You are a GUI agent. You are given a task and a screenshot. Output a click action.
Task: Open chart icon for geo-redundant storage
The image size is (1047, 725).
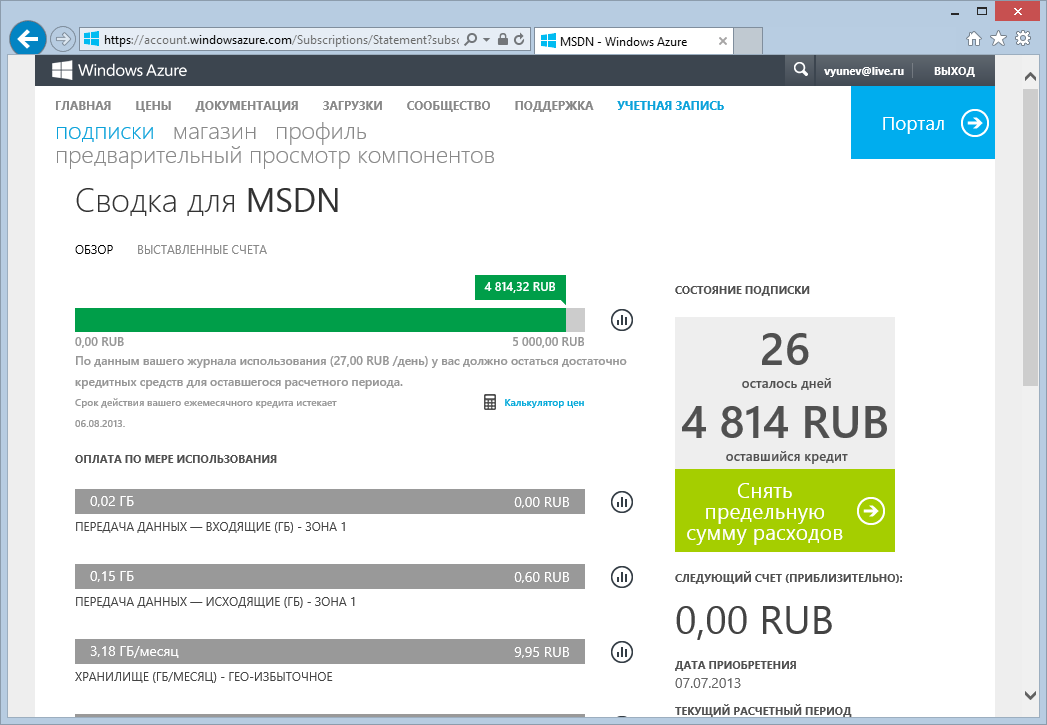tap(622, 652)
